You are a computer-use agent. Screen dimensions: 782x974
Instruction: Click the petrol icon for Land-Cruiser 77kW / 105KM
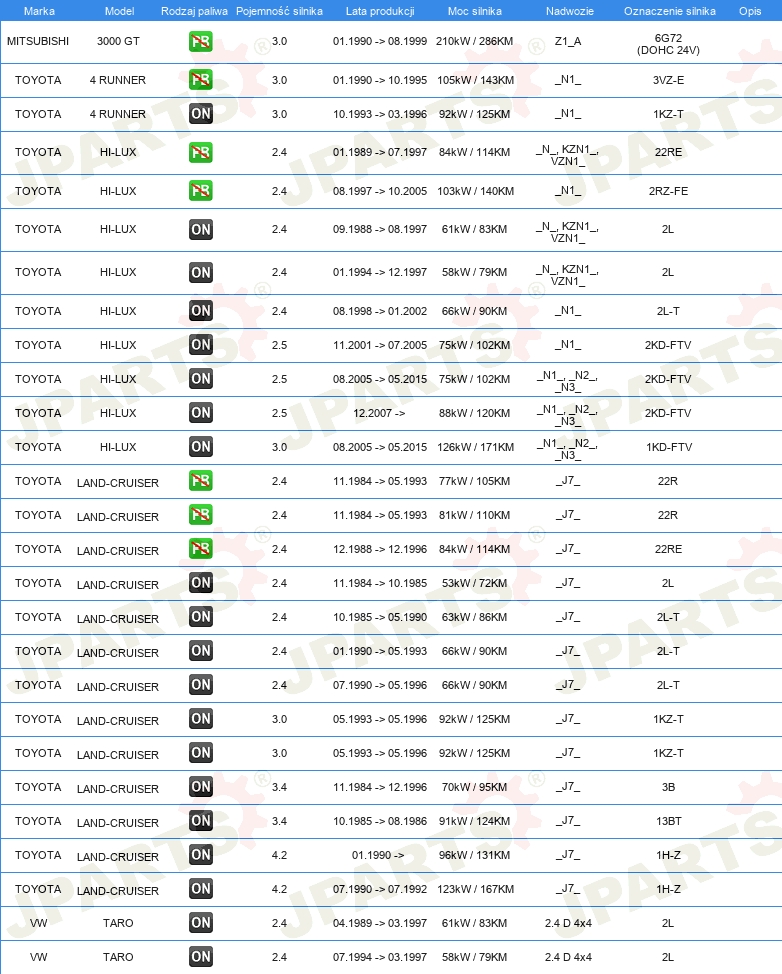click(x=201, y=481)
